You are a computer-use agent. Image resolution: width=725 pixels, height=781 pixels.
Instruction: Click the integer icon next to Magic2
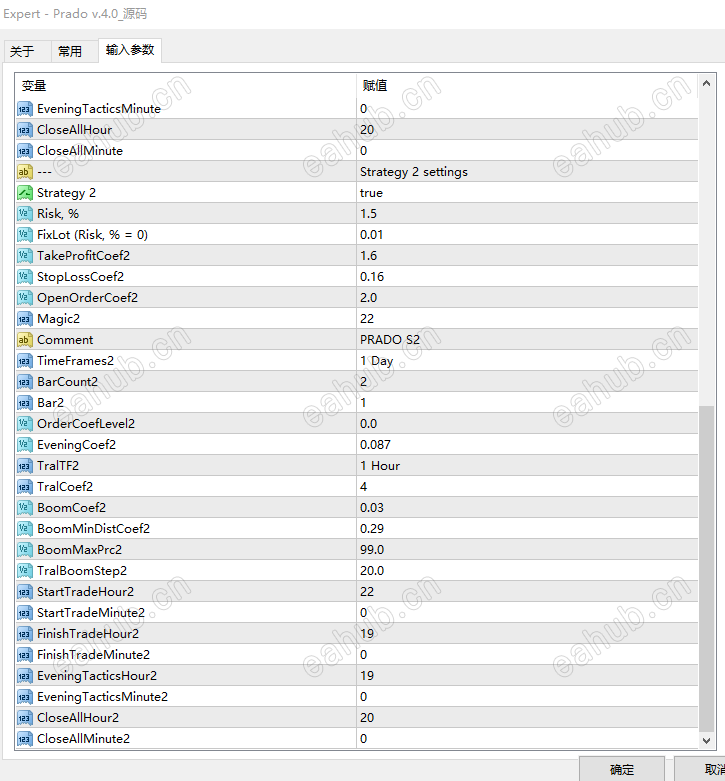25,319
